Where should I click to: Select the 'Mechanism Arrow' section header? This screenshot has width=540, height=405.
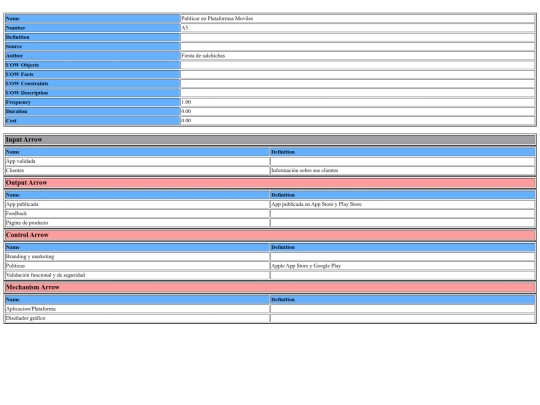[x=270, y=288]
